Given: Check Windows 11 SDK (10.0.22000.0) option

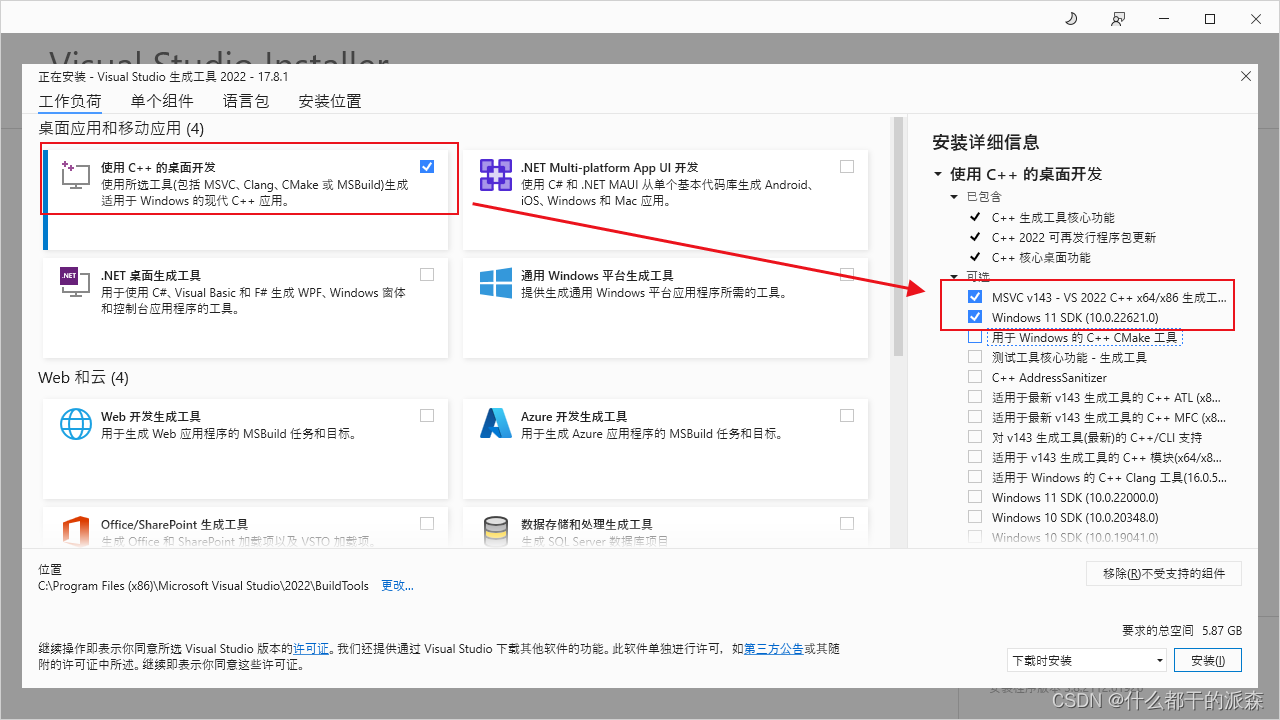Looking at the screenshot, I should click(975, 497).
